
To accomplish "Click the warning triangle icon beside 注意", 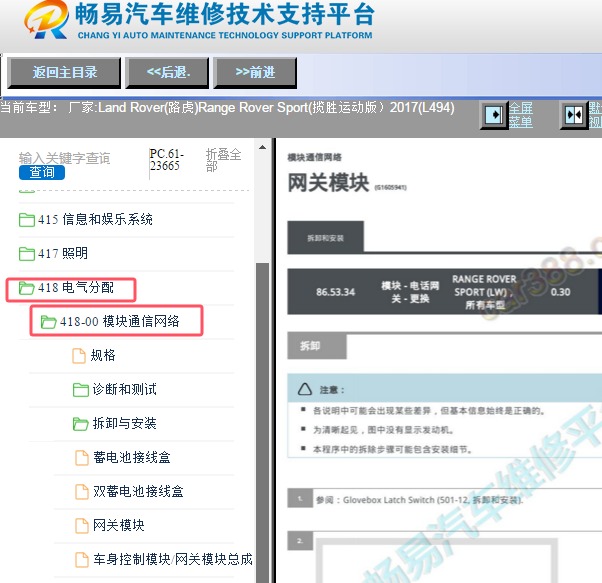I will tap(305, 389).
